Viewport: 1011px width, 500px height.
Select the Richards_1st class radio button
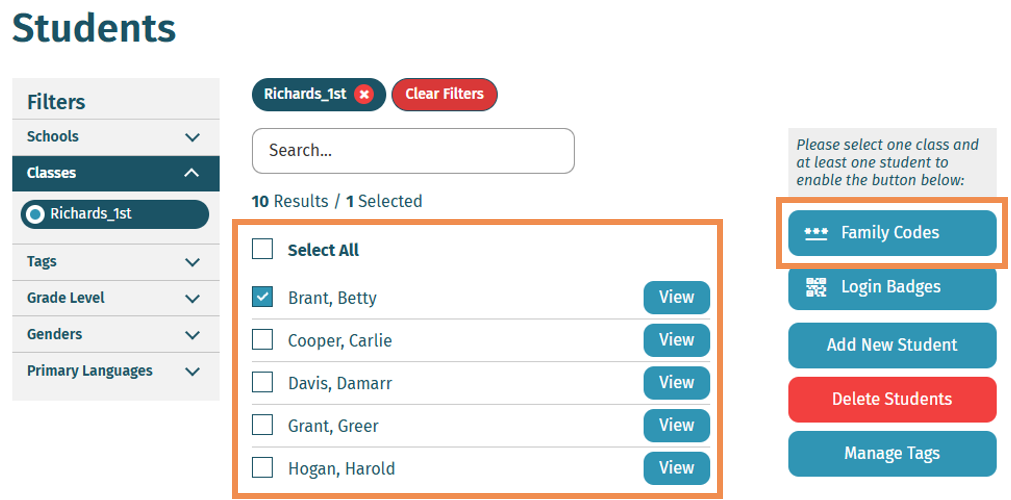click(36, 214)
